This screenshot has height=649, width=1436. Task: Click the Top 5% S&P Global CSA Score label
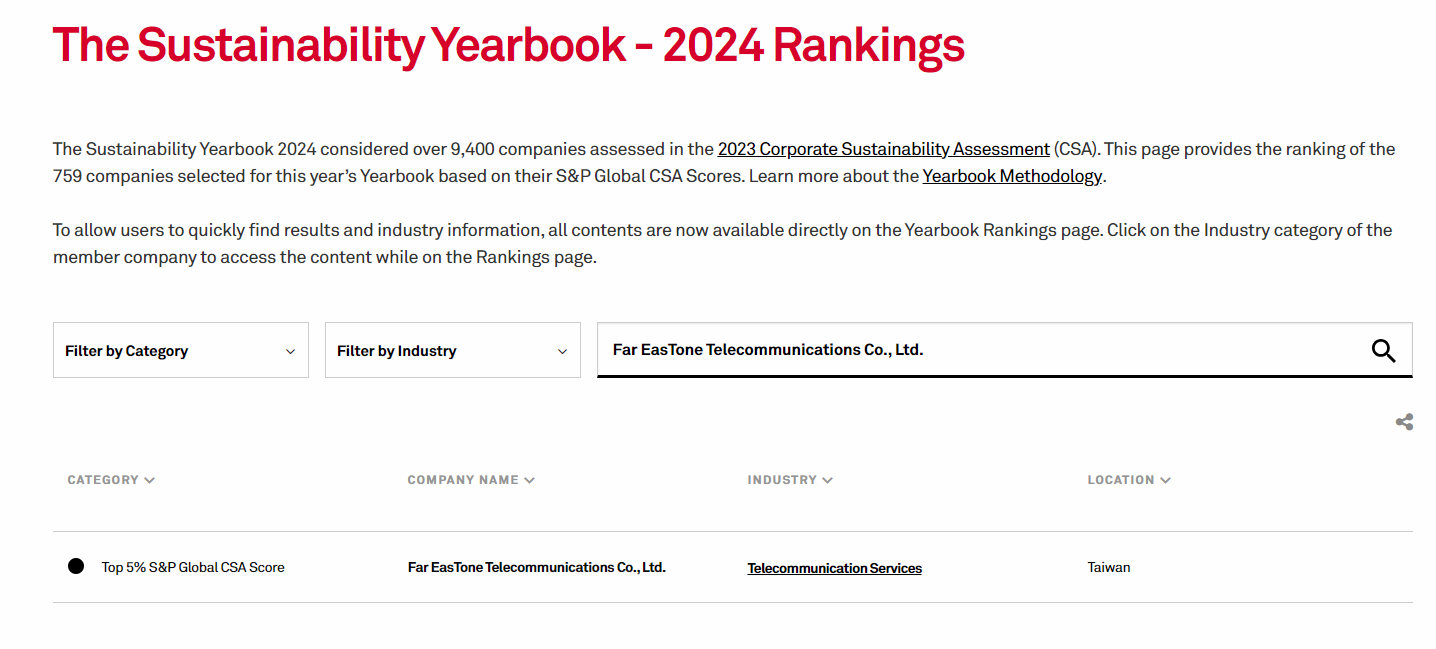(x=193, y=567)
